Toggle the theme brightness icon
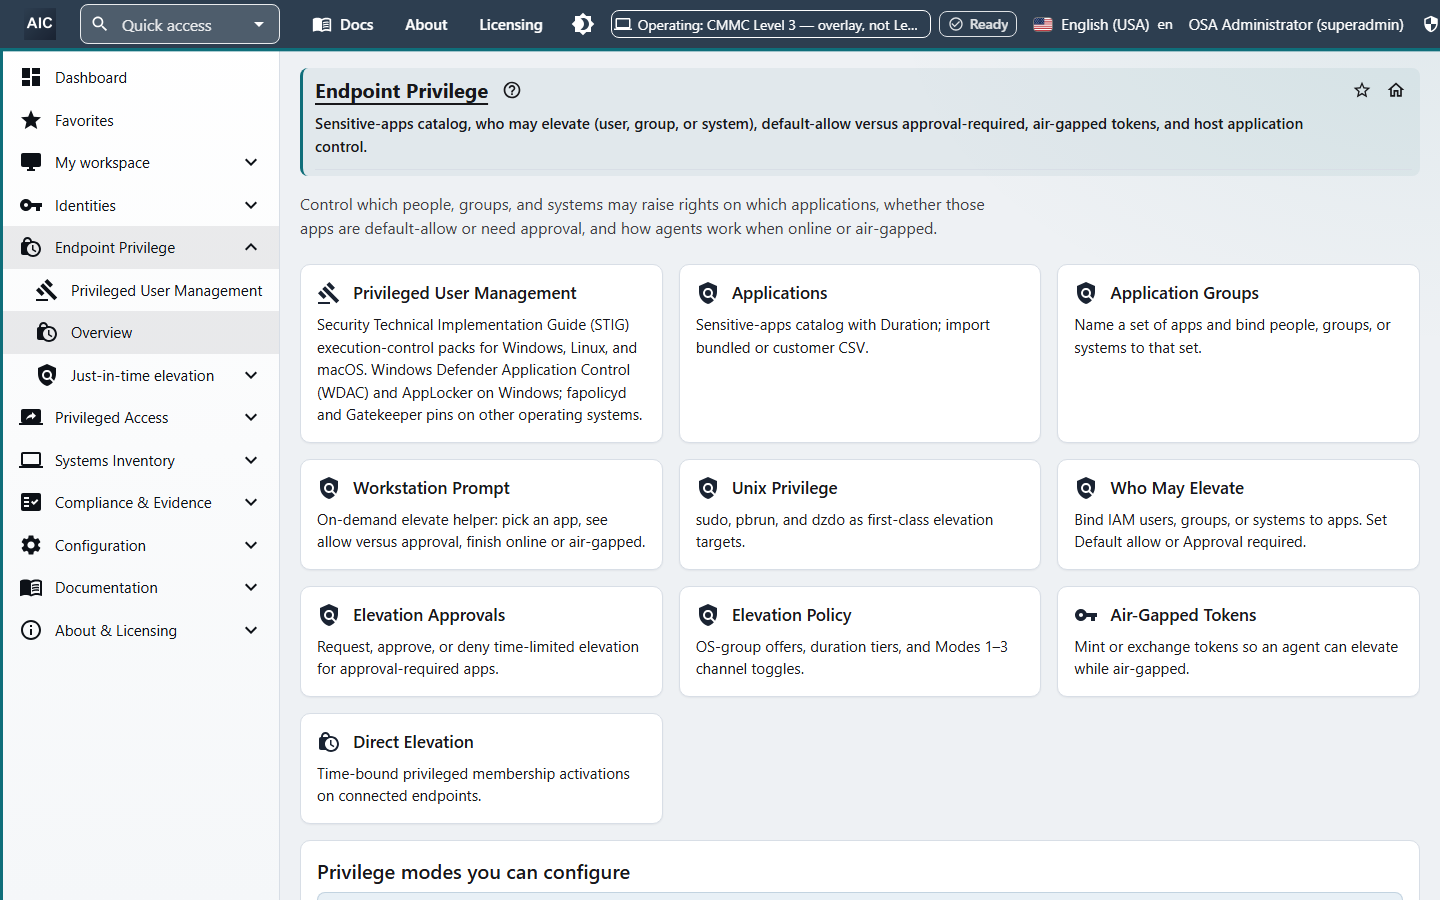This screenshot has width=1440, height=900. [x=583, y=24]
